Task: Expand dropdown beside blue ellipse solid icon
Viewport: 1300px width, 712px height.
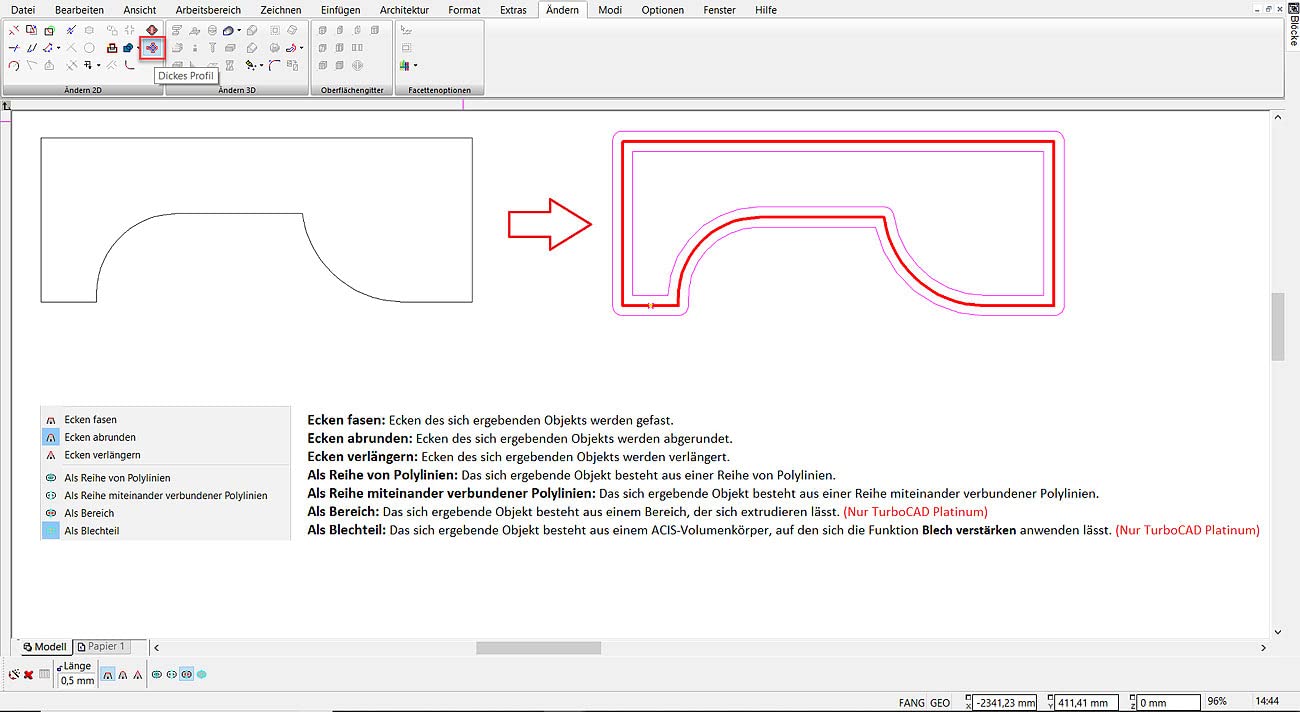Action: coord(239,30)
